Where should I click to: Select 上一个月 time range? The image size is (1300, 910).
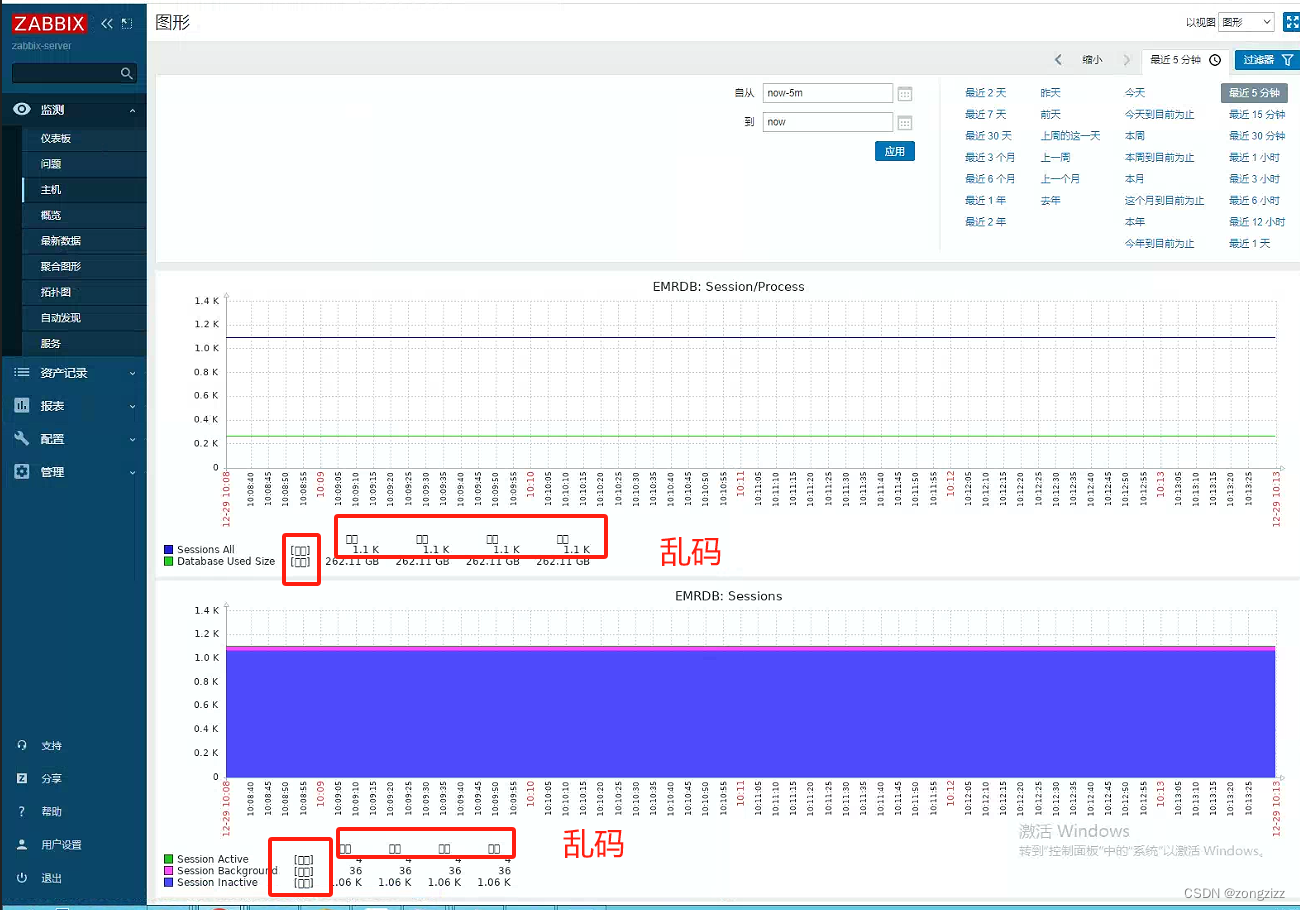(1059, 179)
